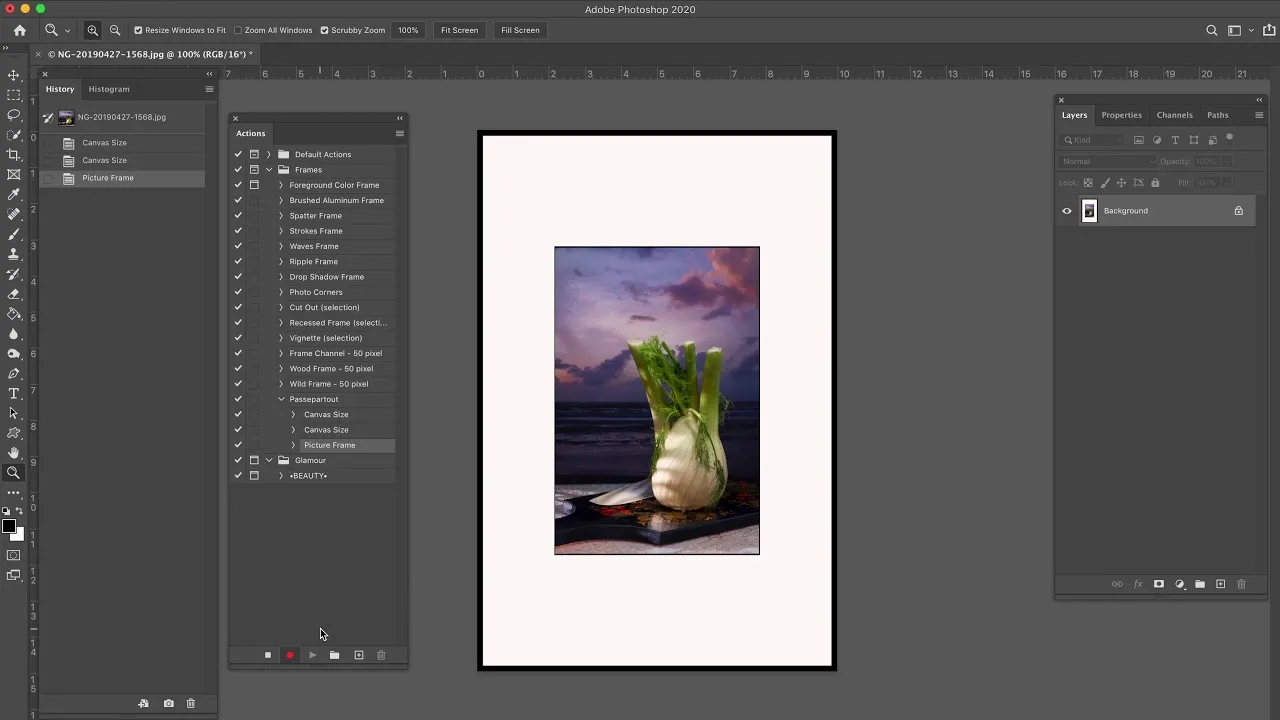Open the Histogram tab
This screenshot has height=720, width=1280.
click(x=109, y=89)
